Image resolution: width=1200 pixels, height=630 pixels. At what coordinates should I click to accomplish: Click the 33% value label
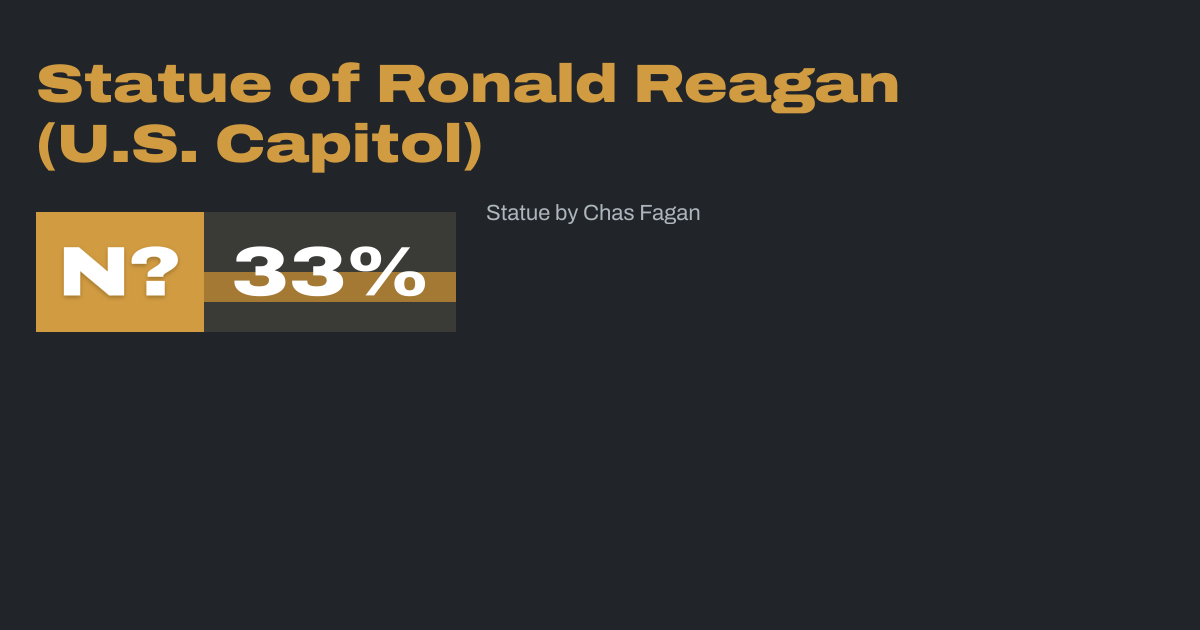pyautogui.click(x=330, y=272)
